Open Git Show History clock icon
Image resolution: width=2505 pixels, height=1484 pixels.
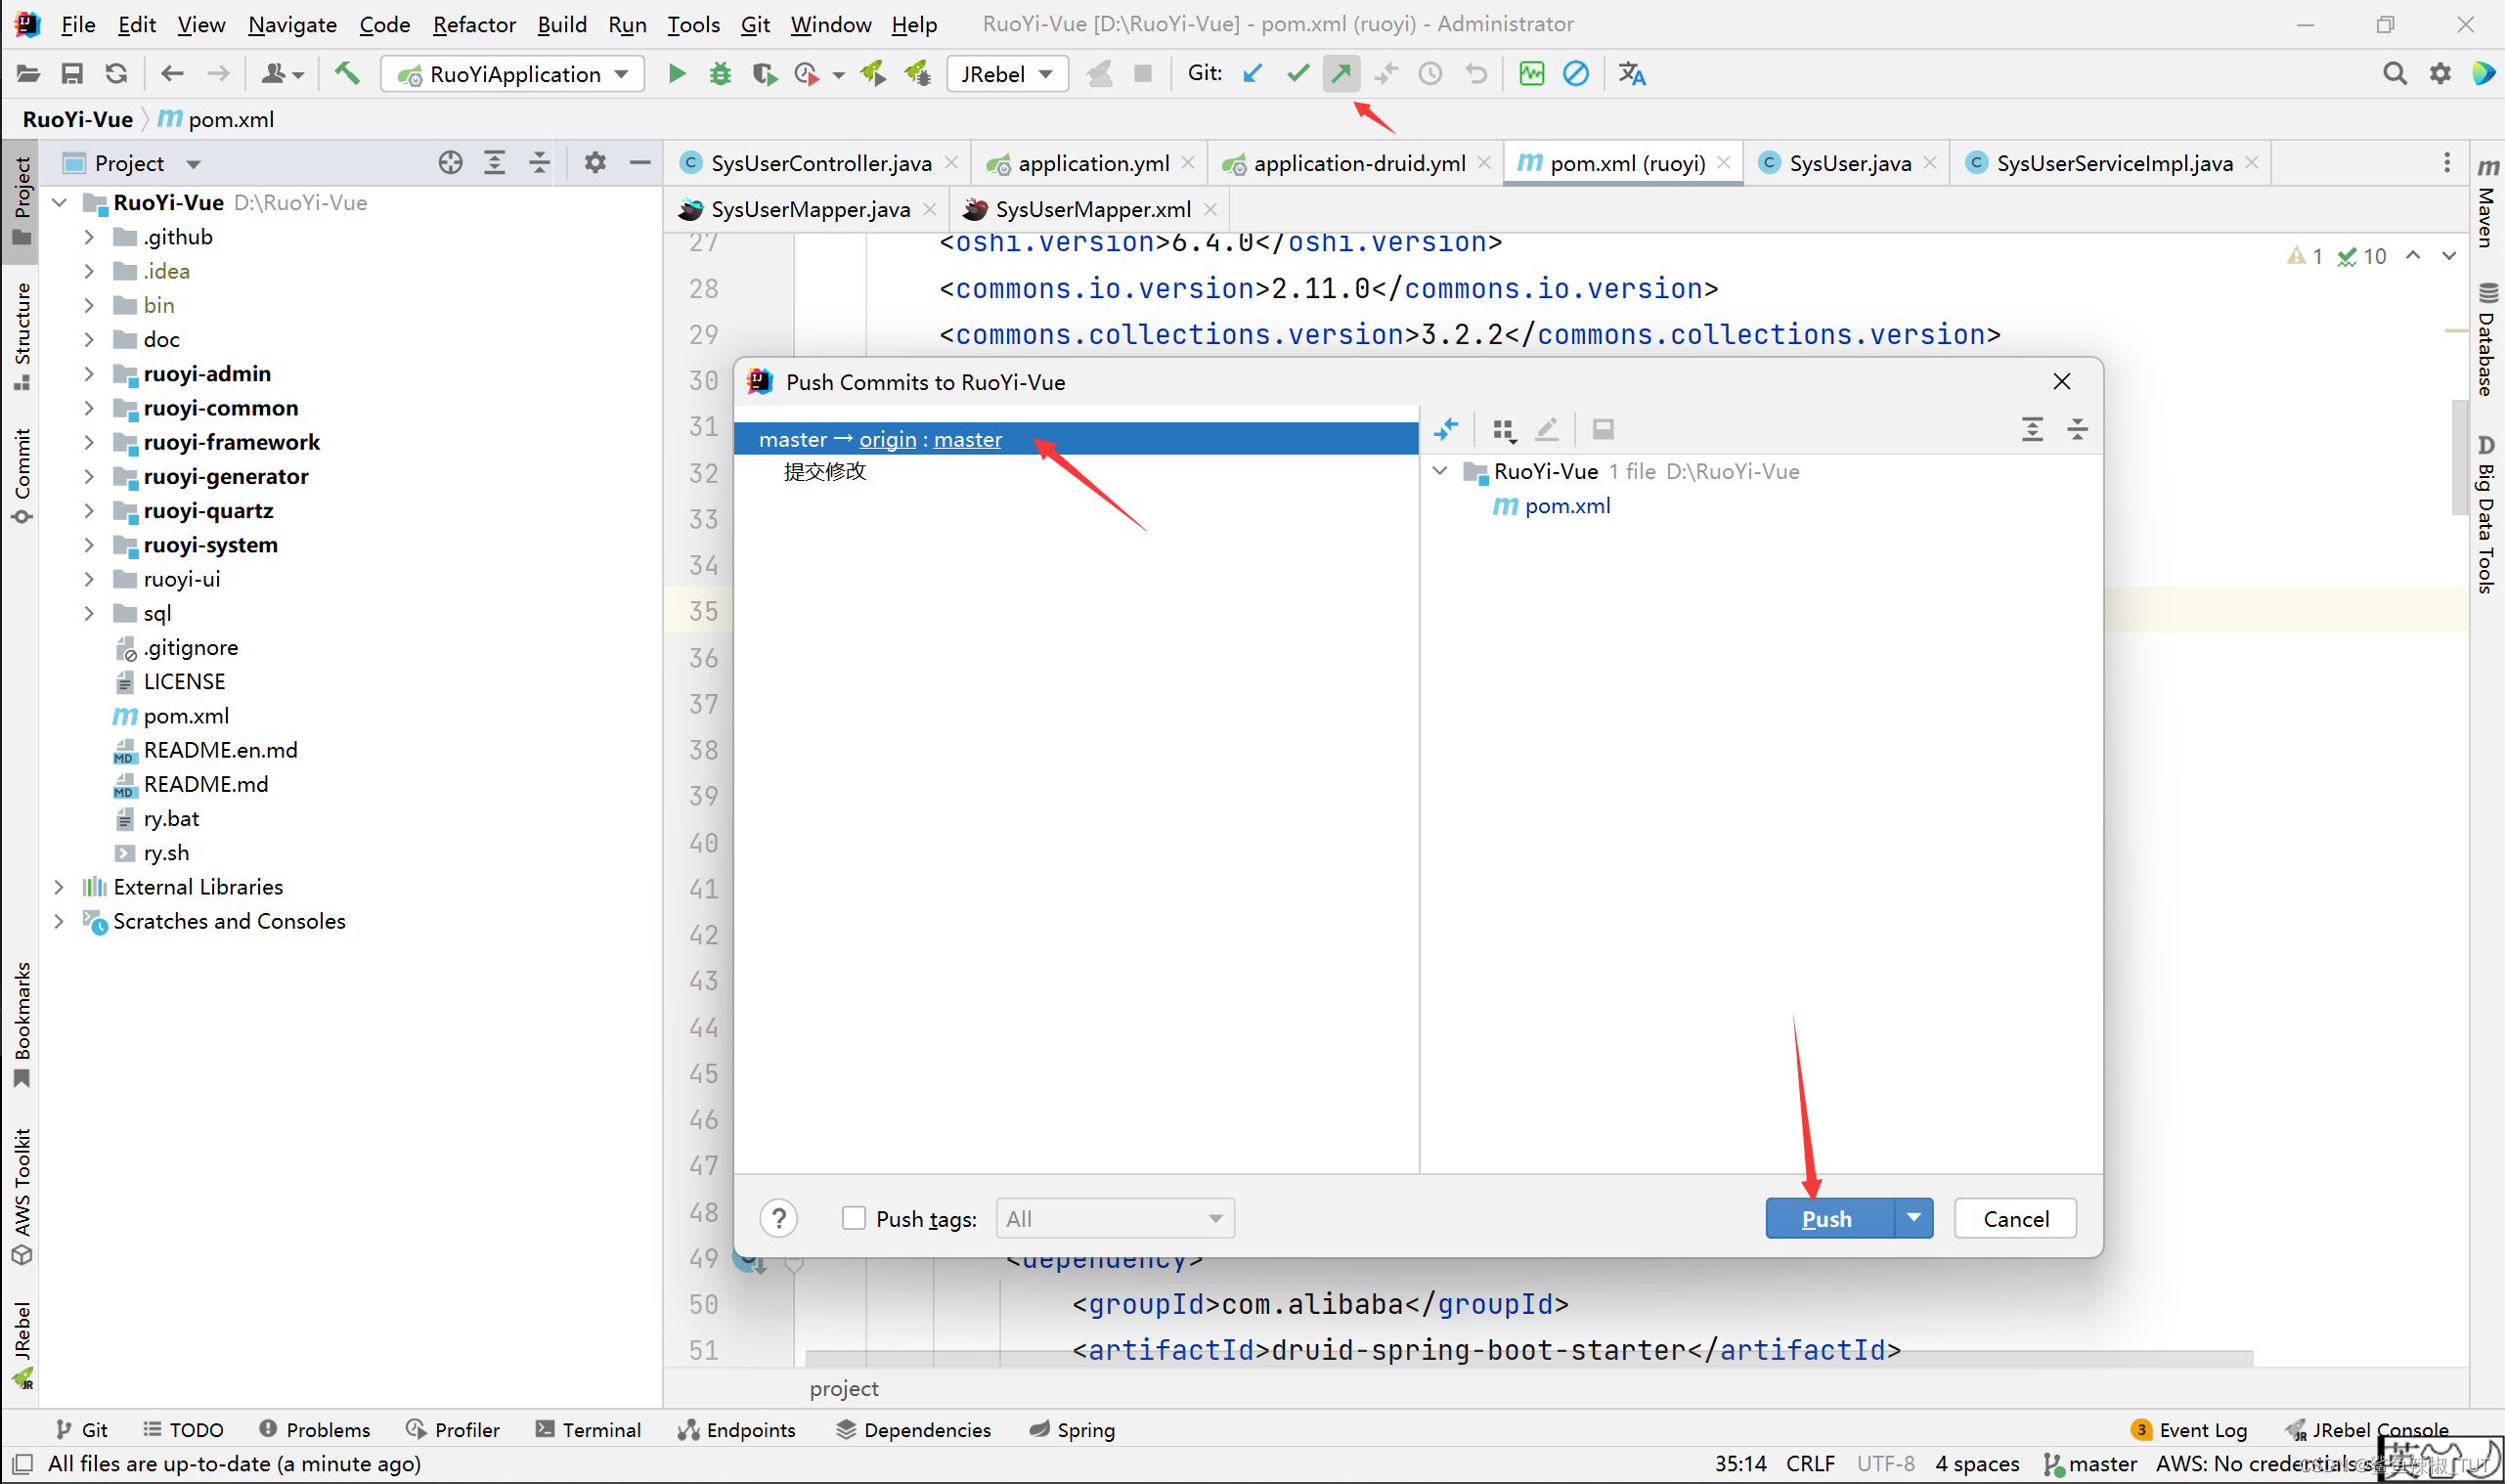(1430, 74)
